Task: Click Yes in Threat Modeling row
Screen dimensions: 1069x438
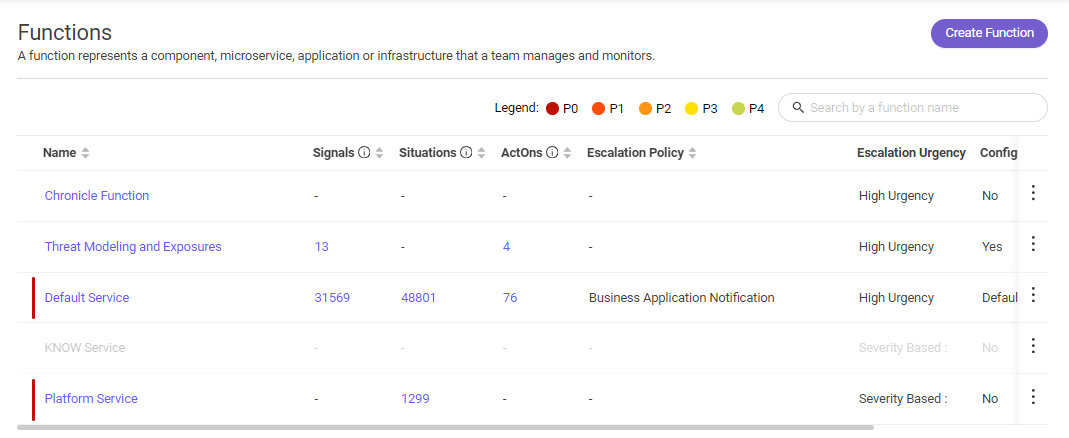Action: click(992, 246)
